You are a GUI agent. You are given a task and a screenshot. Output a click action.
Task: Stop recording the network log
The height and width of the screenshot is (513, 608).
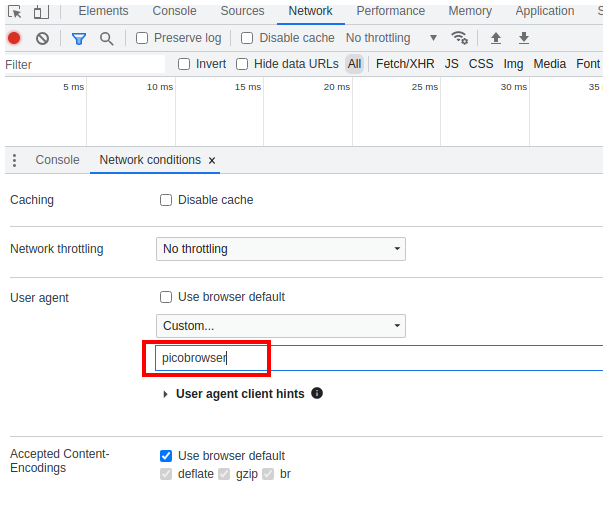click(x=14, y=38)
